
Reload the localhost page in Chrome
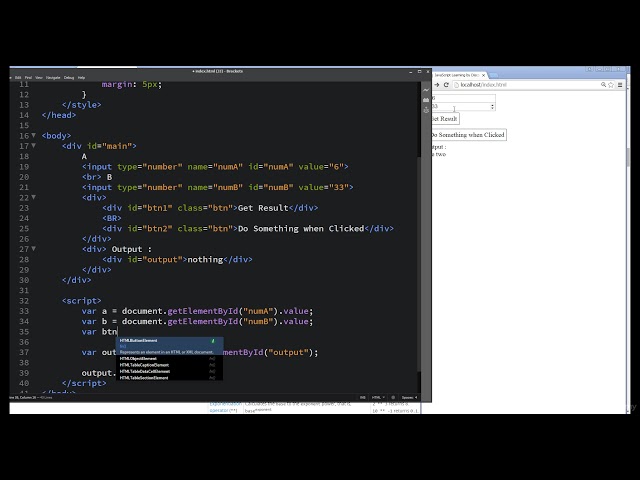(446, 85)
